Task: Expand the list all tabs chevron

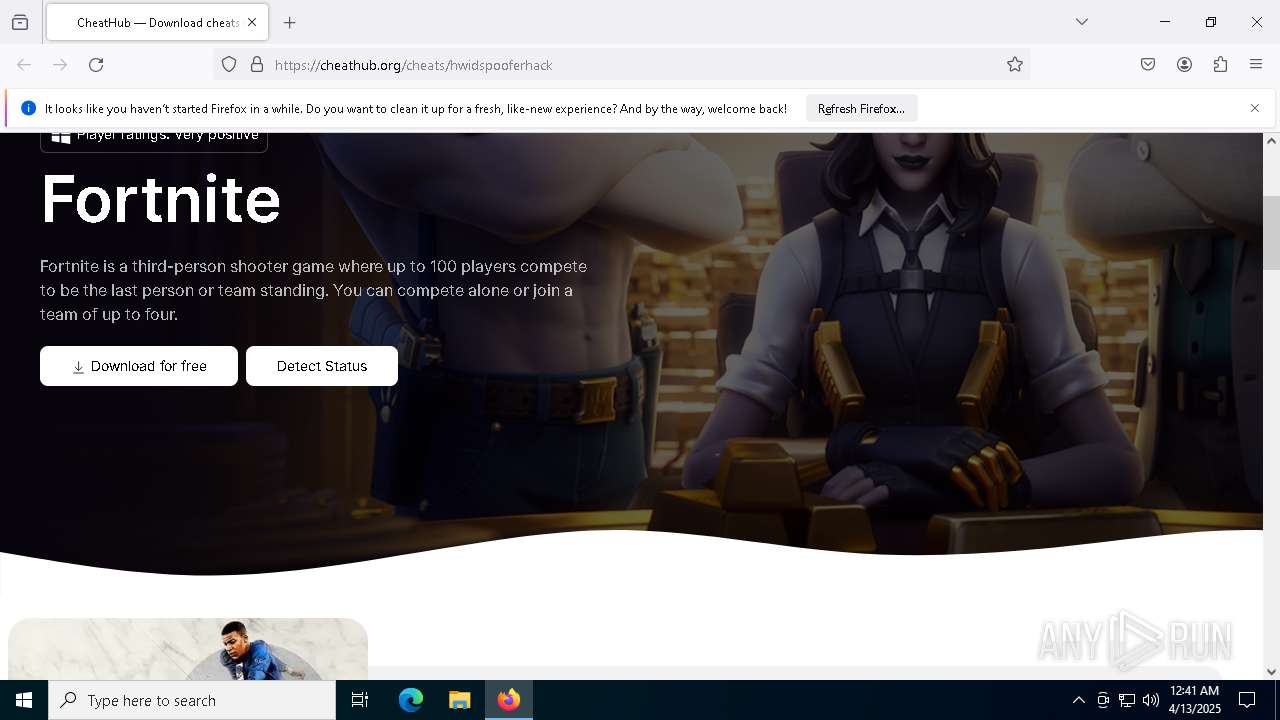Action: pos(1082,22)
